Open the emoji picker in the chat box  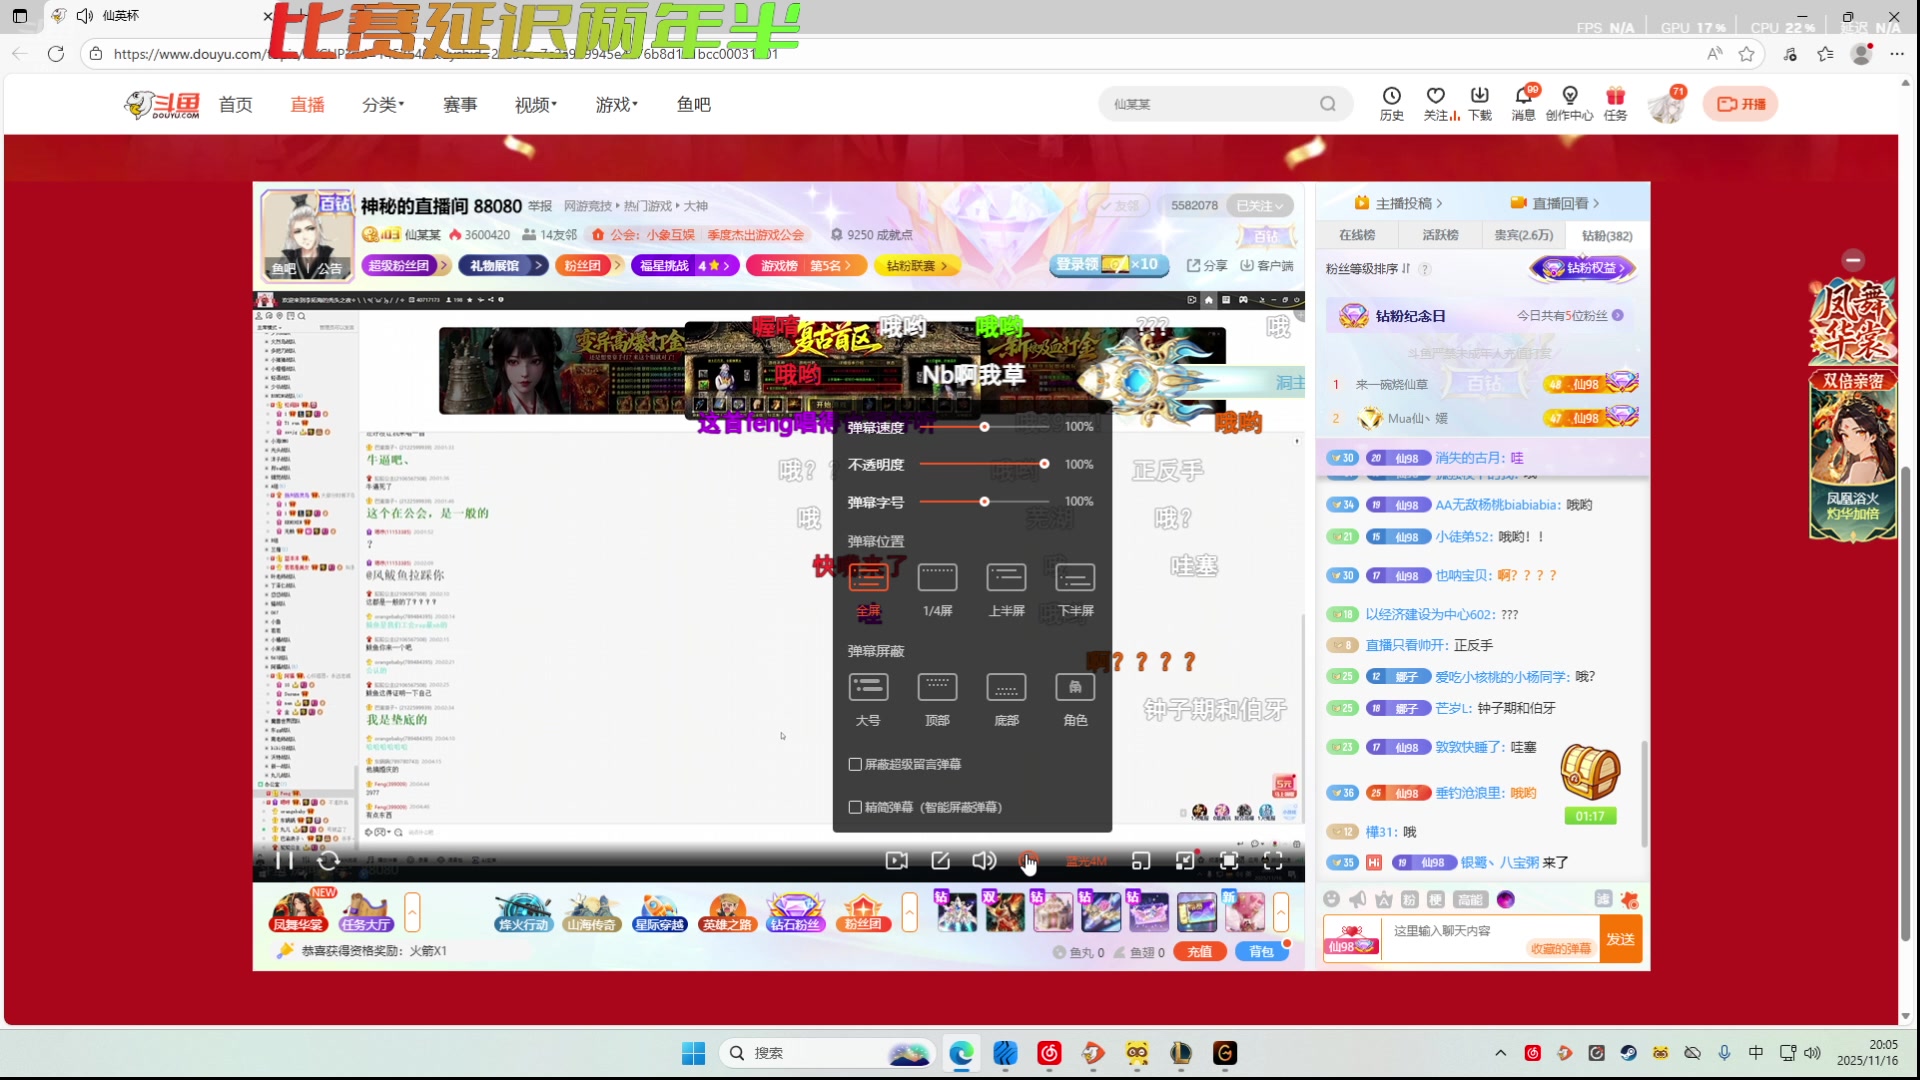pyautogui.click(x=1331, y=899)
